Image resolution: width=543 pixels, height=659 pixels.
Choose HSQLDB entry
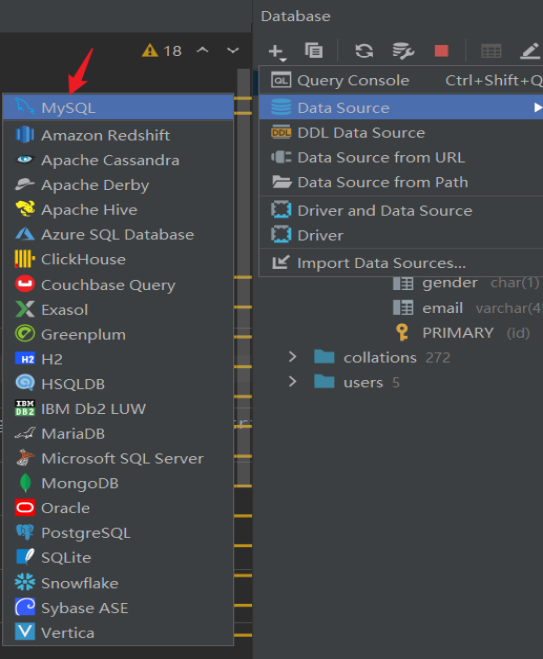[118, 384]
